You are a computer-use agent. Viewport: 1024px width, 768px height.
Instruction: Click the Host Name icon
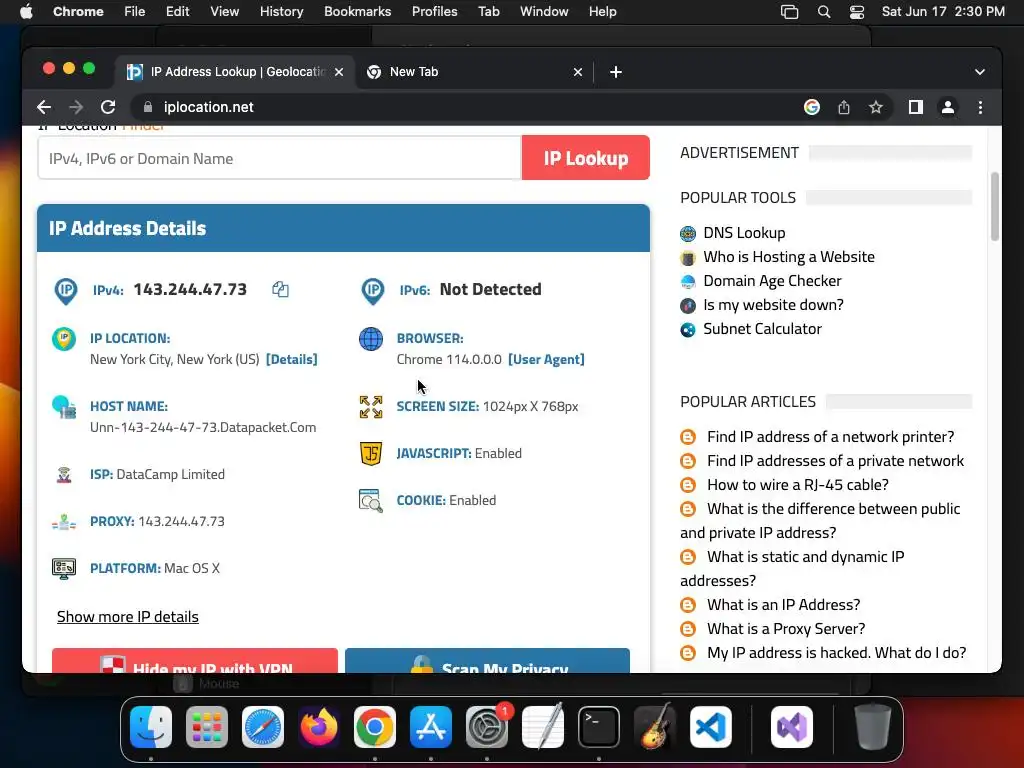pyautogui.click(x=64, y=407)
